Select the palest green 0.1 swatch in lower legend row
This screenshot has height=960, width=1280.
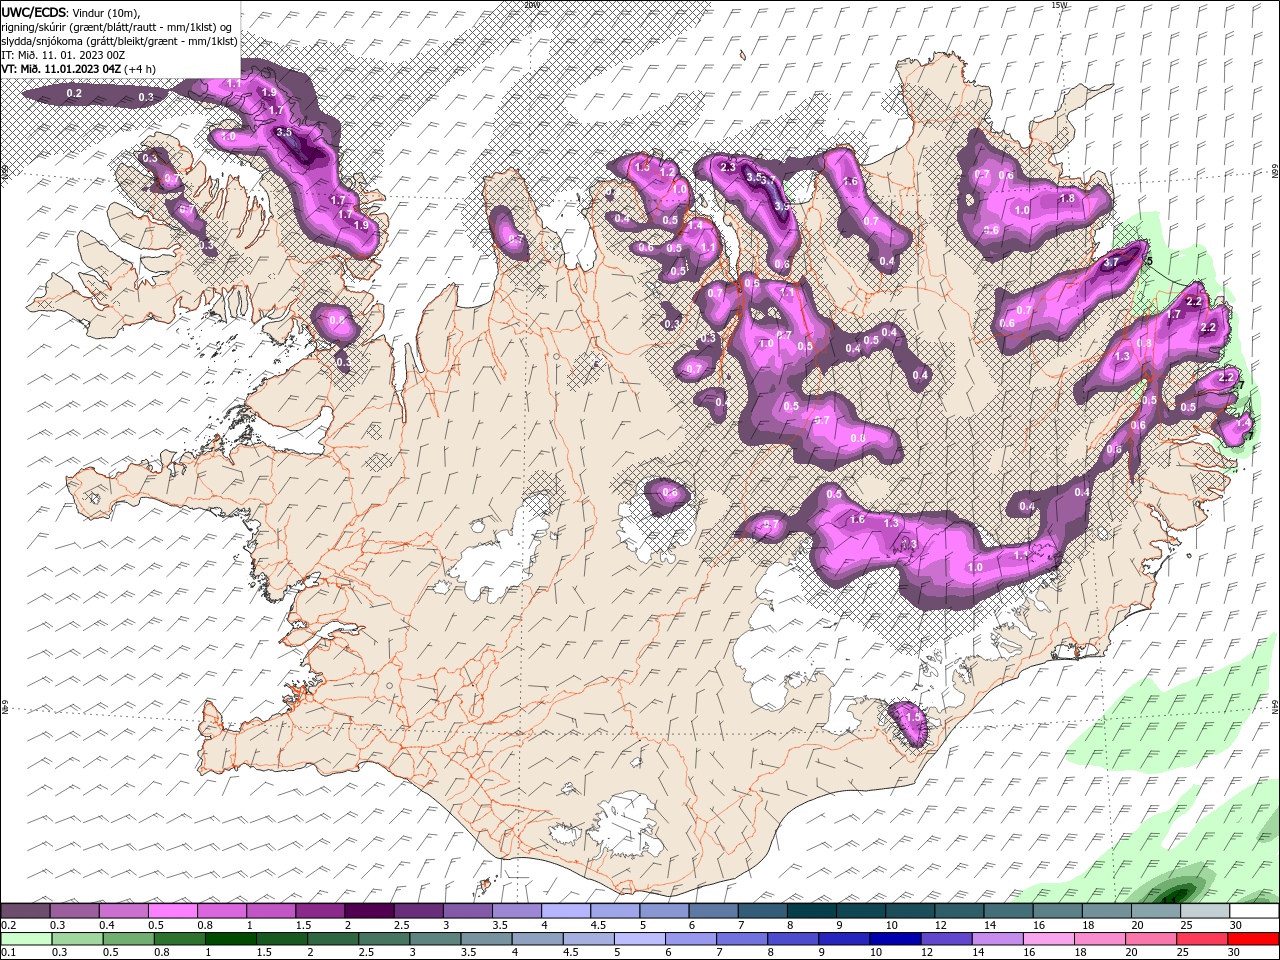tap(26, 939)
